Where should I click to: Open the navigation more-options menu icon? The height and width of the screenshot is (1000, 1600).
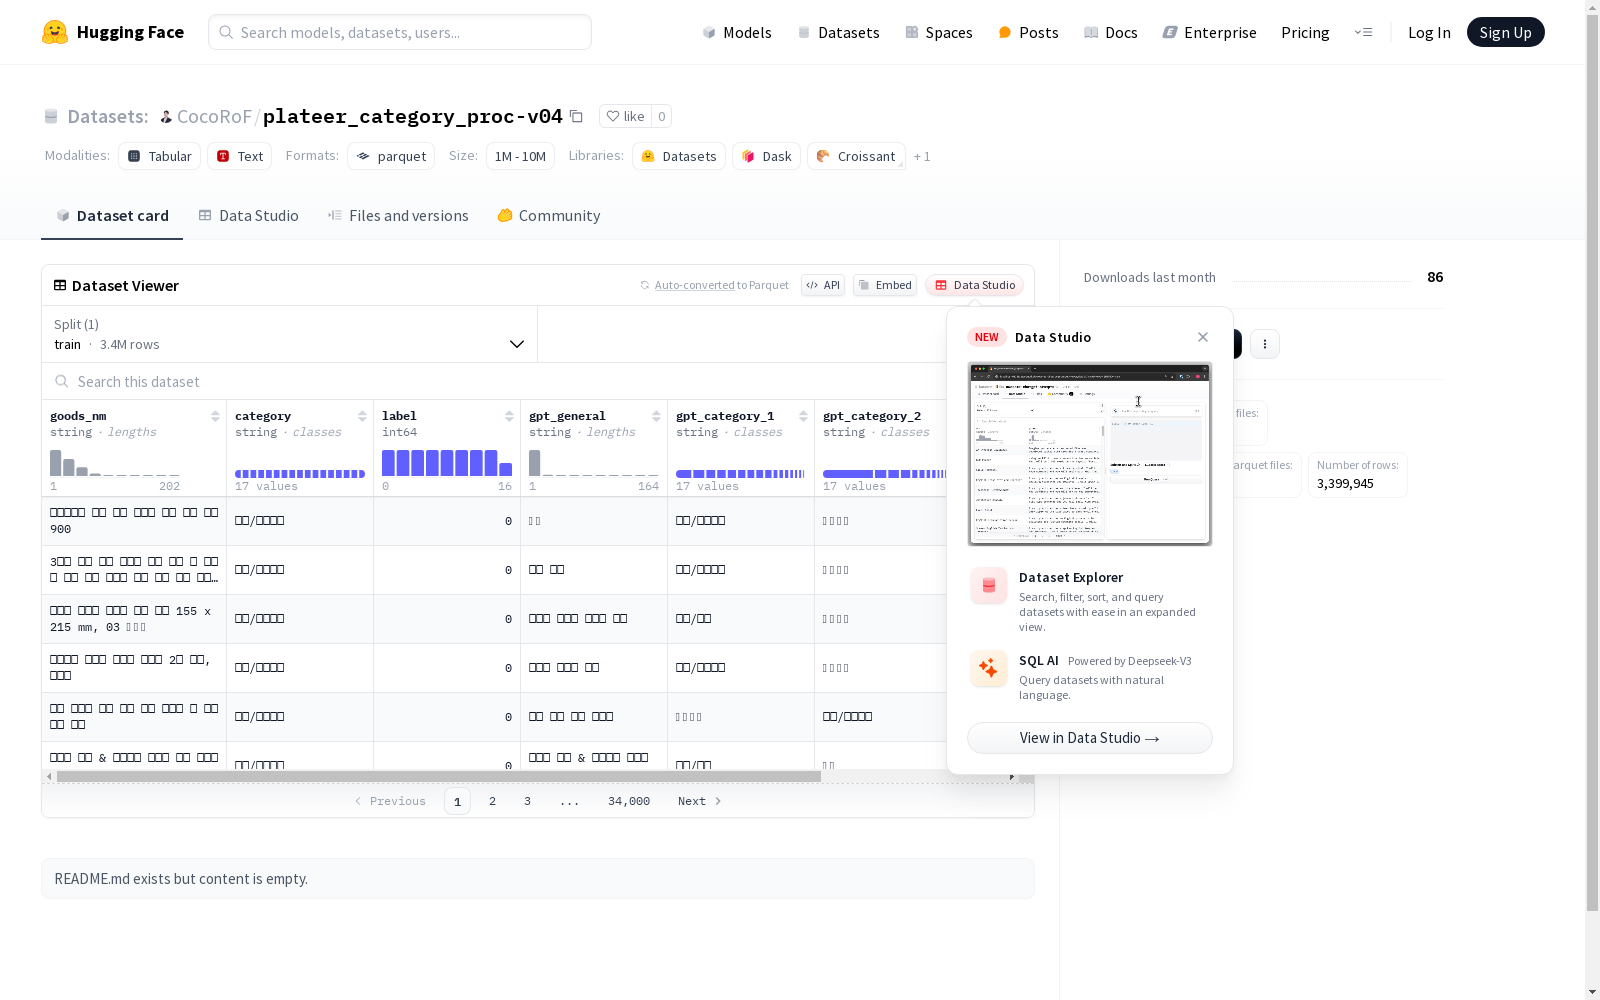coord(1363,32)
